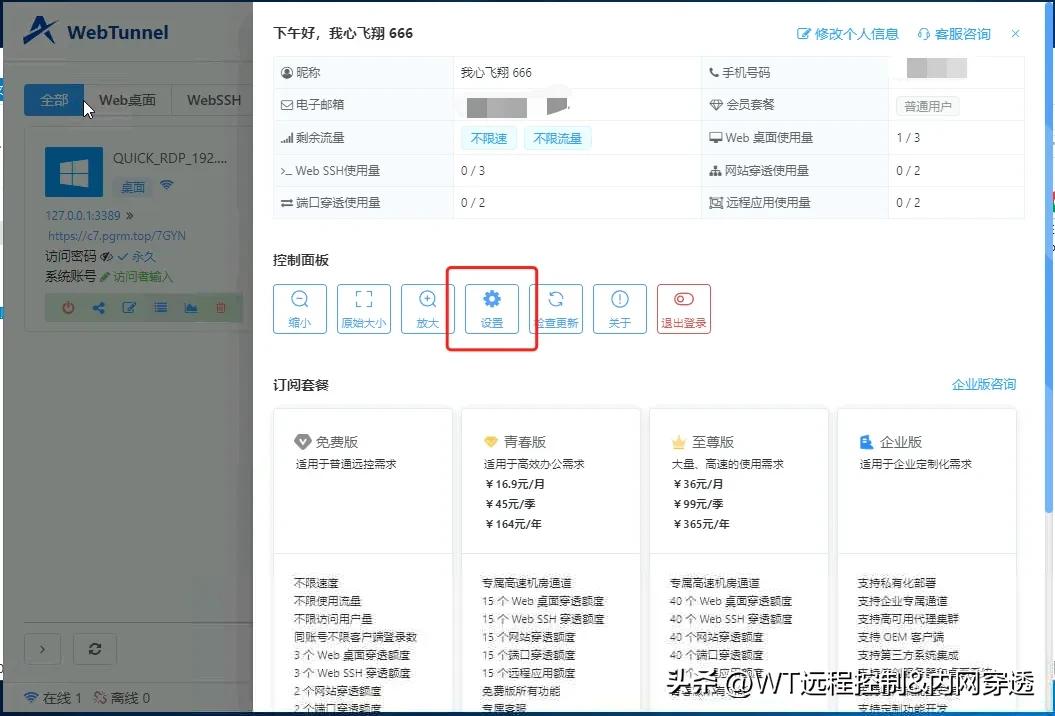Open the 关于 about button

[620, 308]
